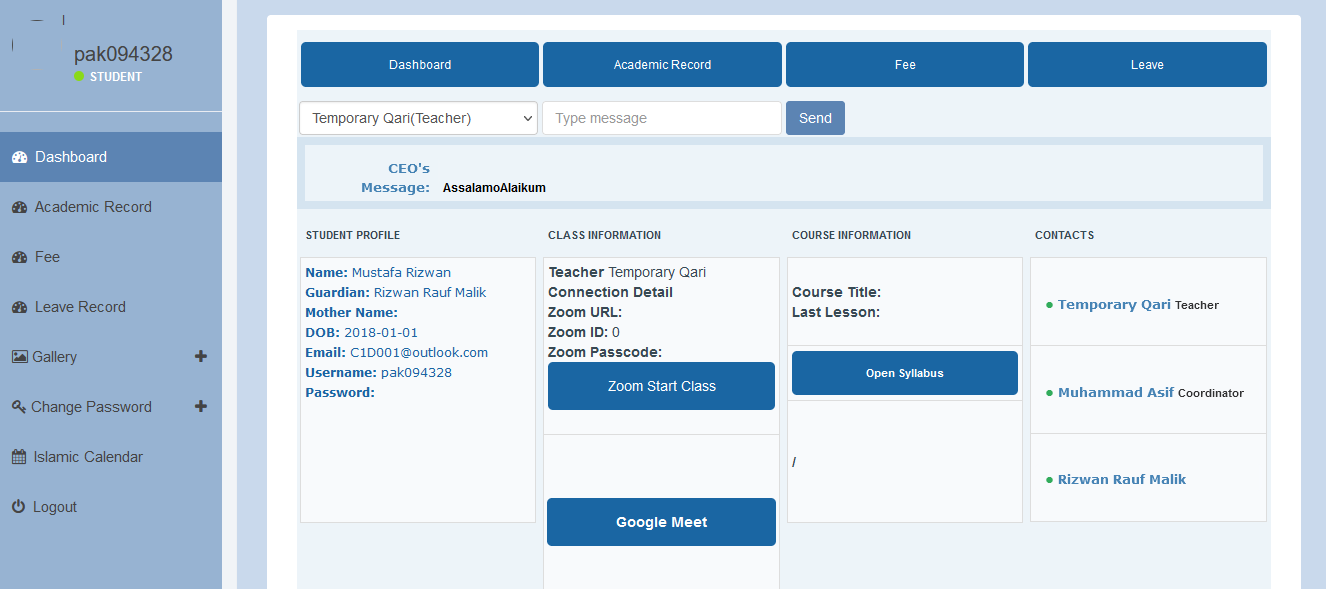Click the top Fee button
This screenshot has width=1326, height=589.
(x=905, y=65)
